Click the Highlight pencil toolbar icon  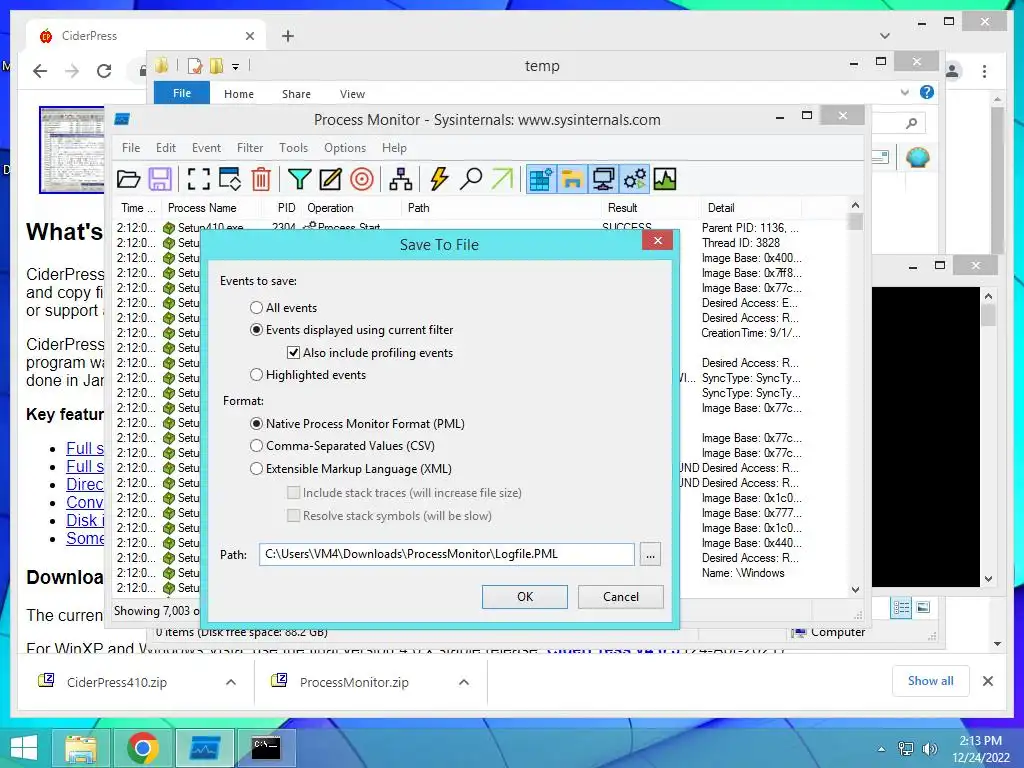point(330,179)
